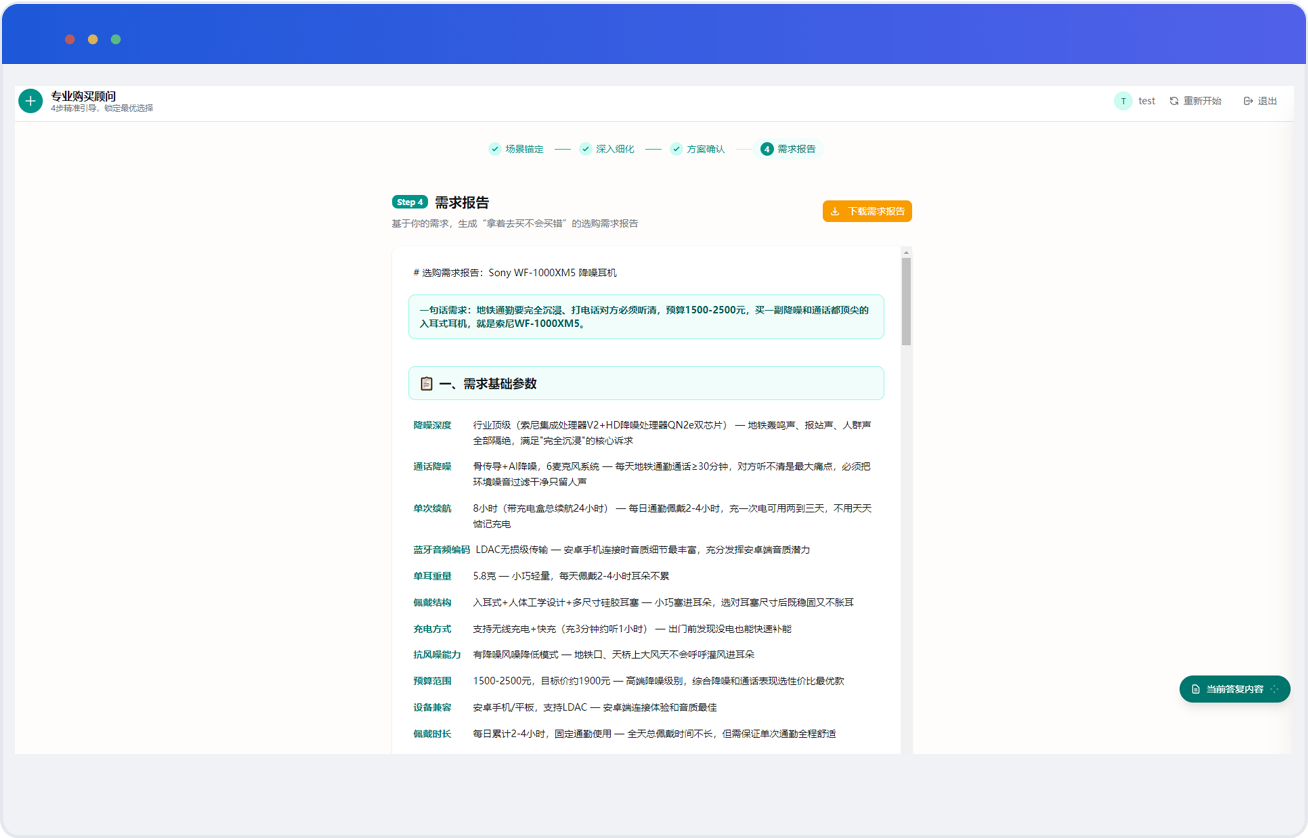Click the sparkle icon on 当前答复内容 button
1308x838 pixels.
click(1274, 689)
